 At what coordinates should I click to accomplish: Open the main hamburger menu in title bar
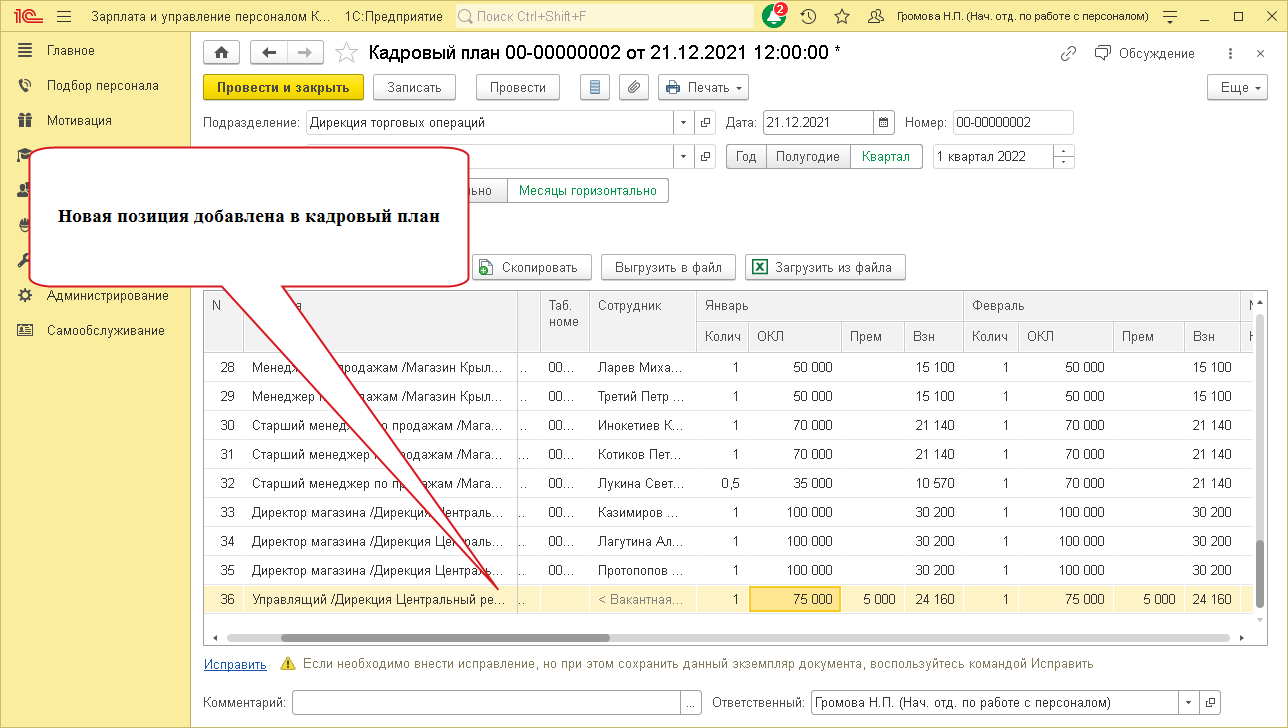[65, 16]
